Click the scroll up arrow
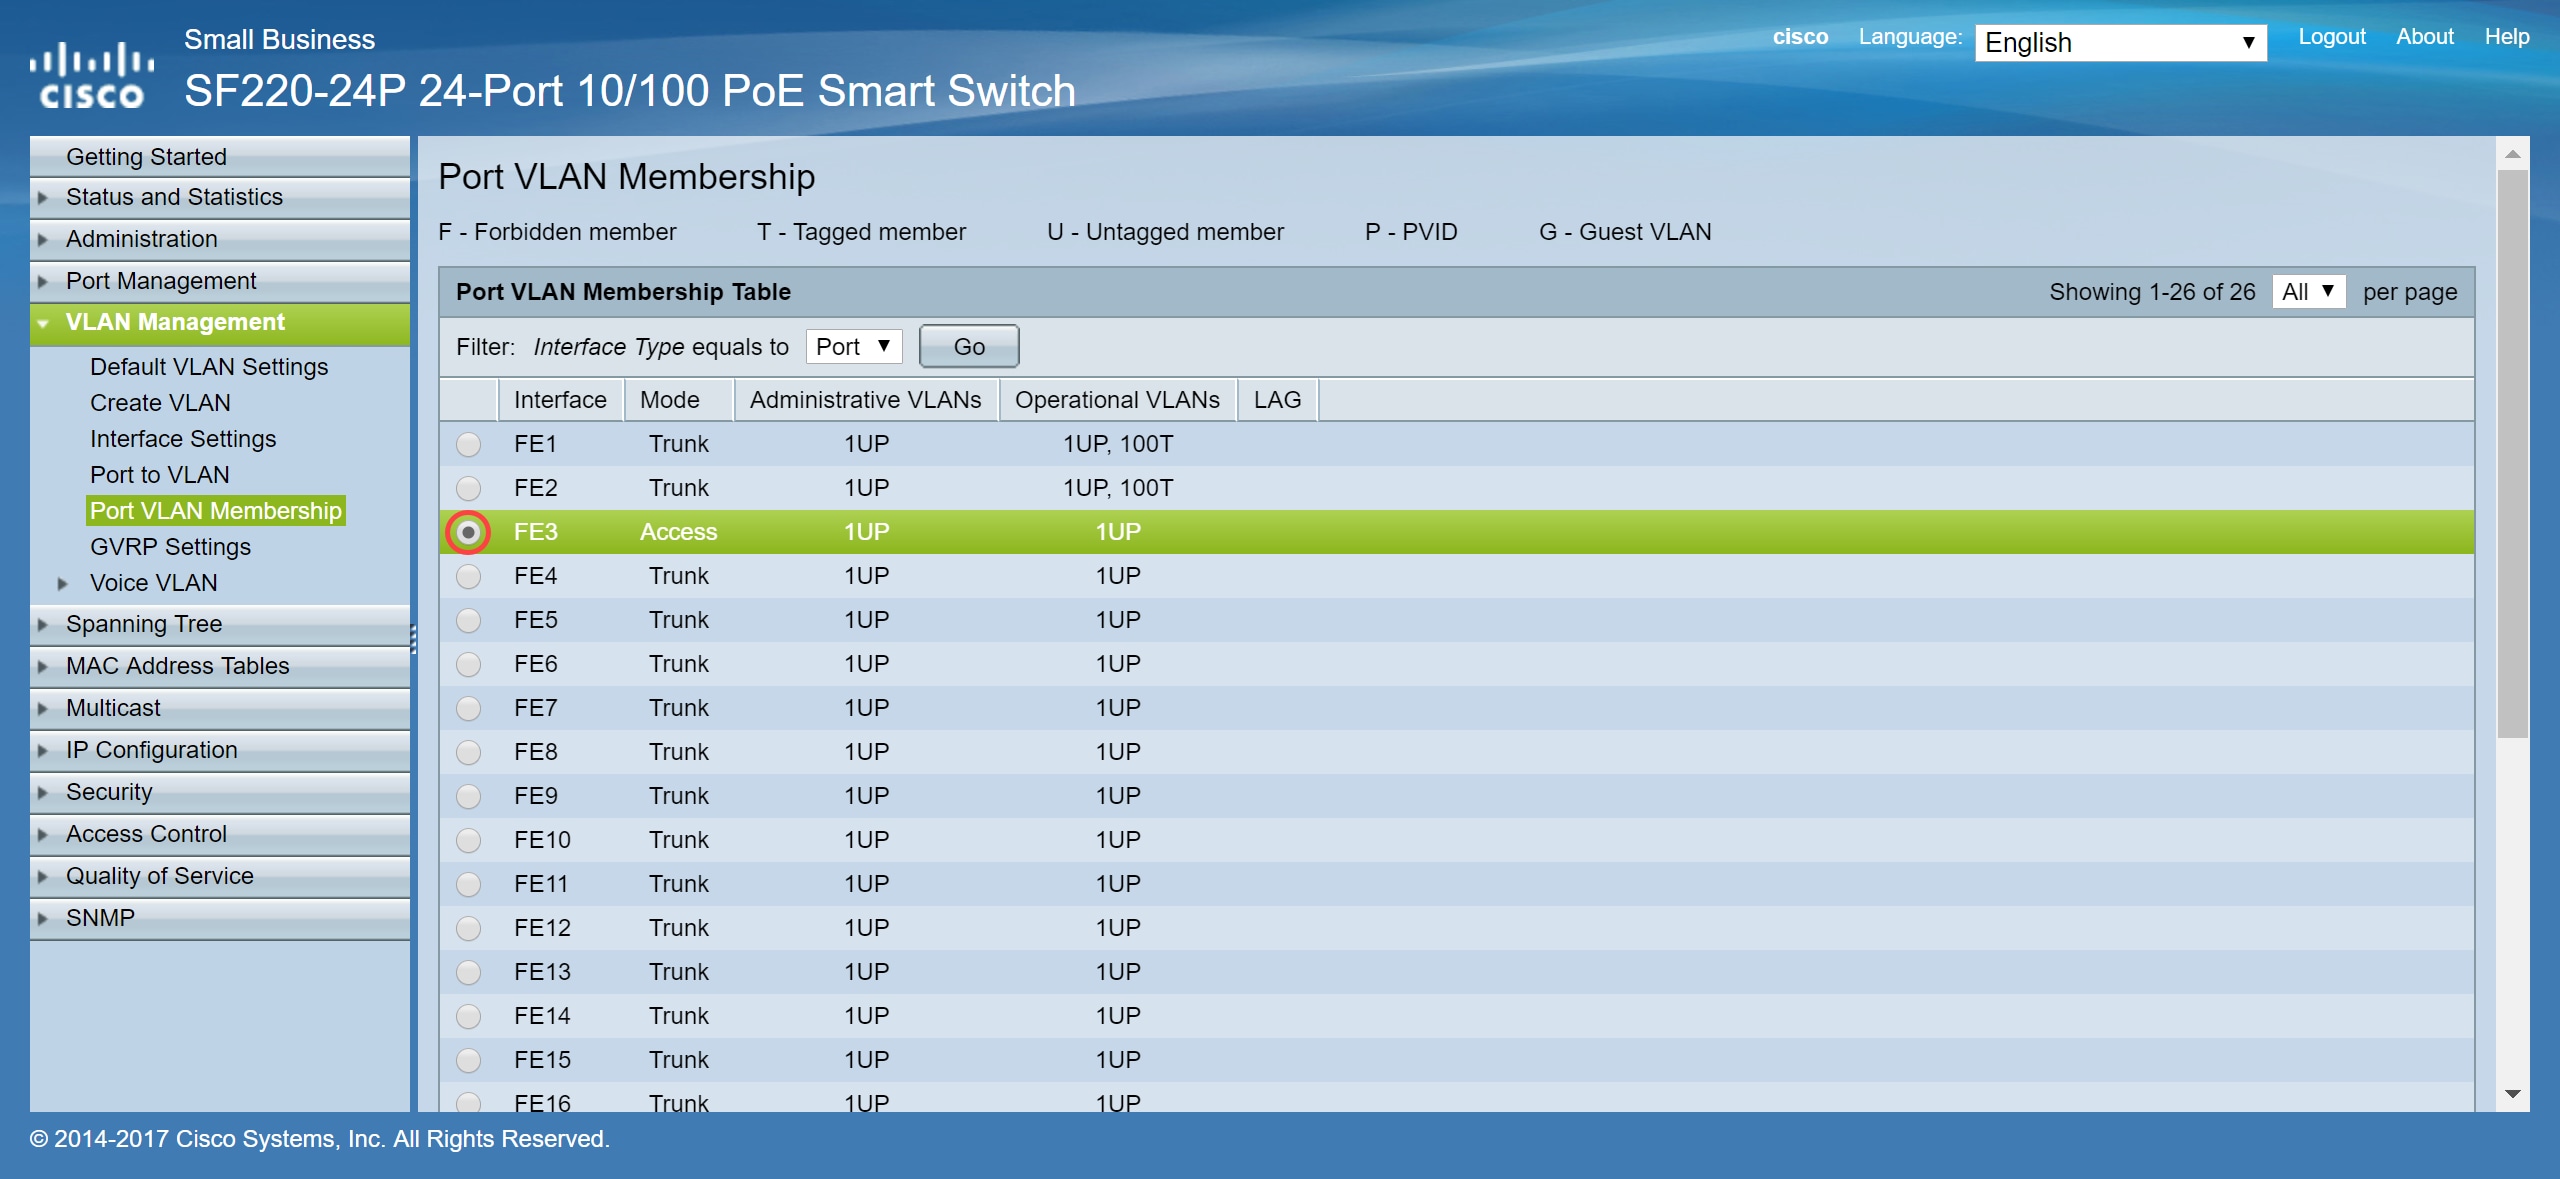The width and height of the screenshot is (2560, 1179). (x=2512, y=155)
